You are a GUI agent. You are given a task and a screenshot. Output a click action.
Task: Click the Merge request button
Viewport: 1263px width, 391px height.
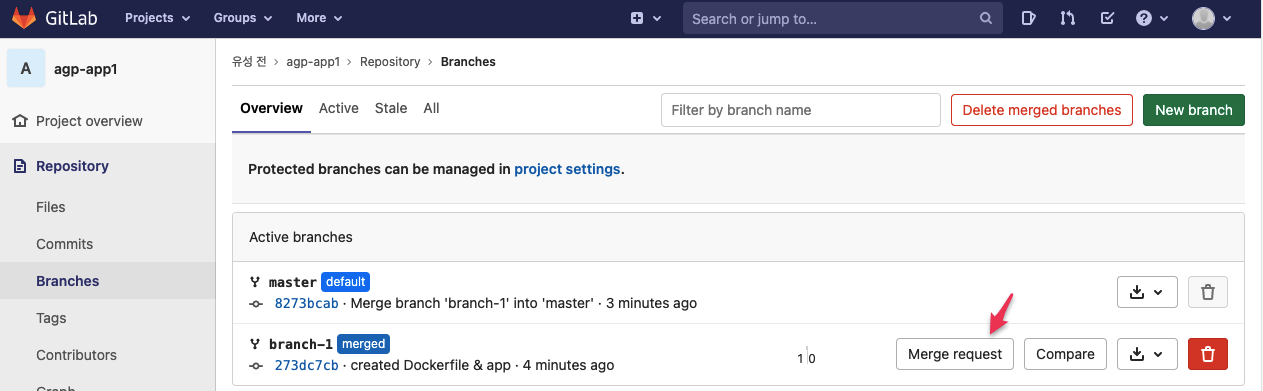tap(955, 354)
